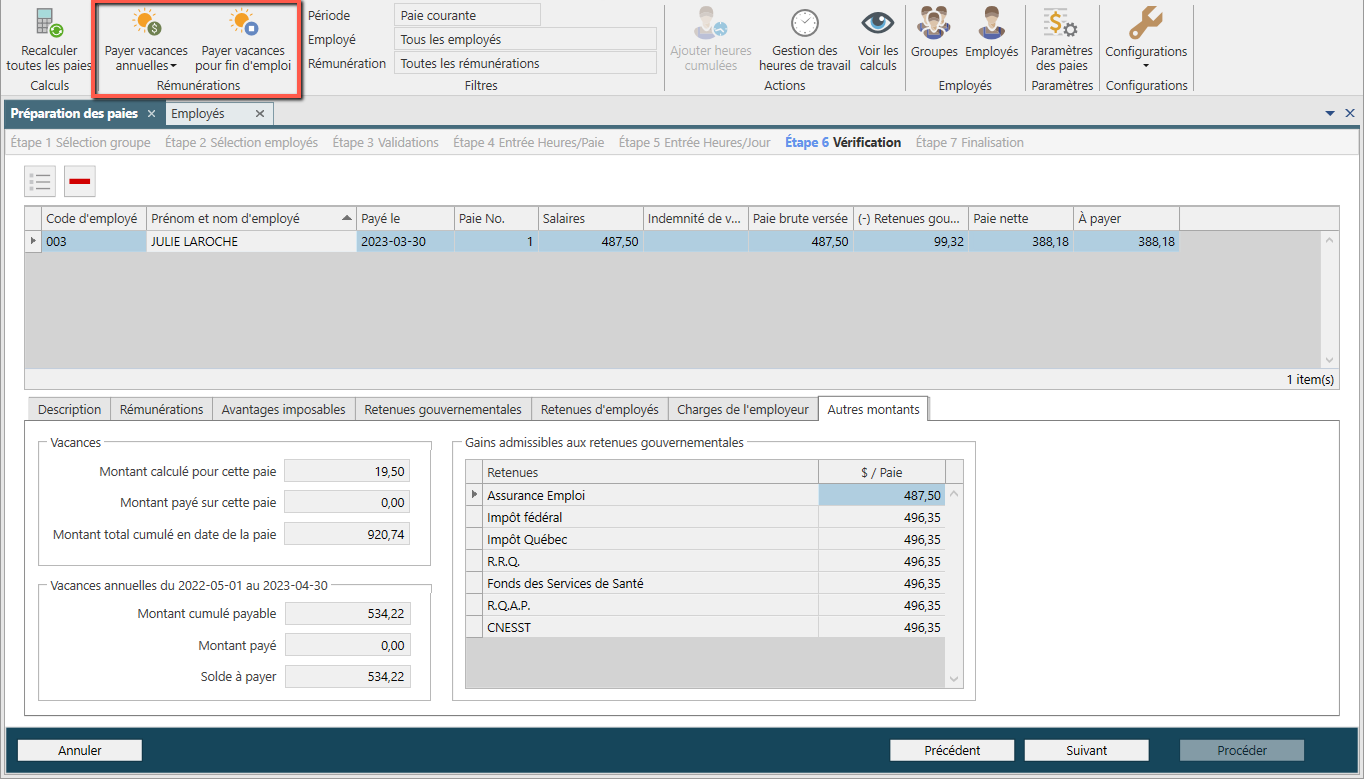Open the tab list dropdown arrow

(x=1330, y=114)
